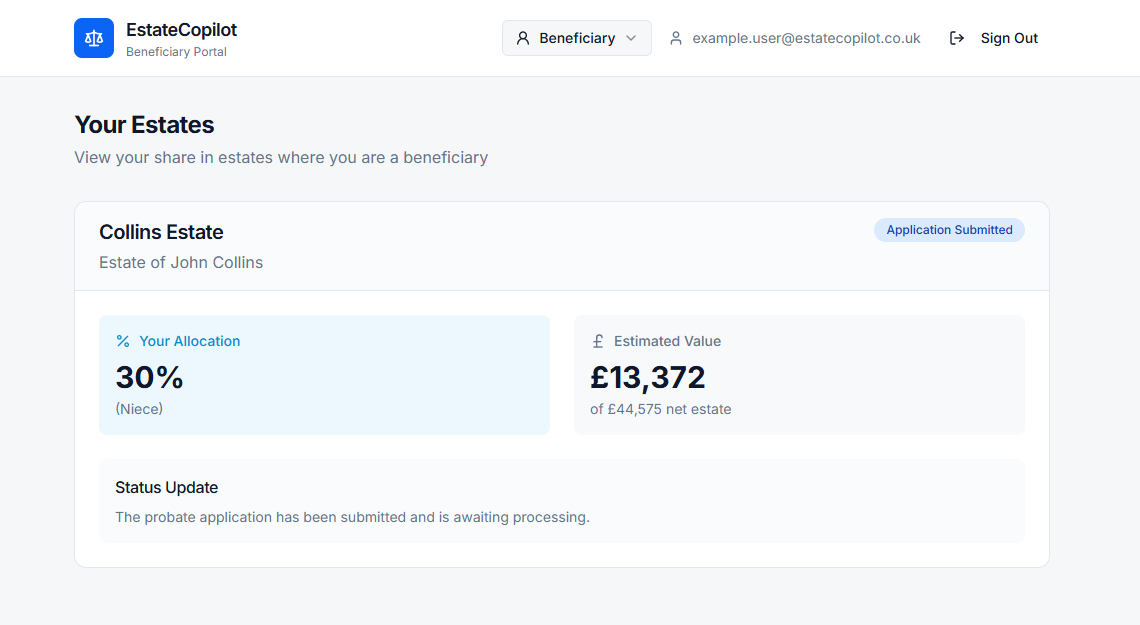Select the profile icon beside the user email
The height and width of the screenshot is (625, 1140).
[x=676, y=37]
